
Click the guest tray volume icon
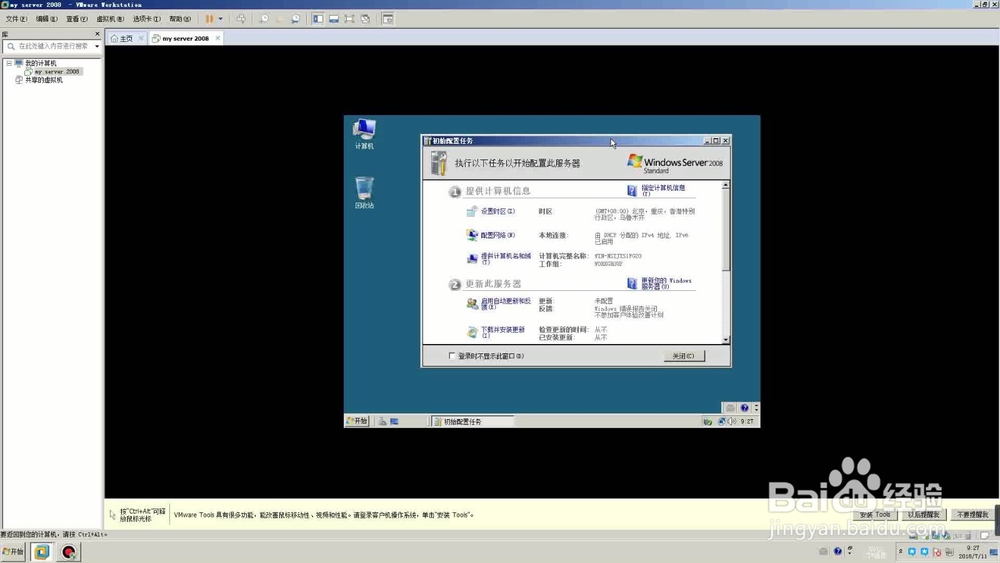click(732, 421)
